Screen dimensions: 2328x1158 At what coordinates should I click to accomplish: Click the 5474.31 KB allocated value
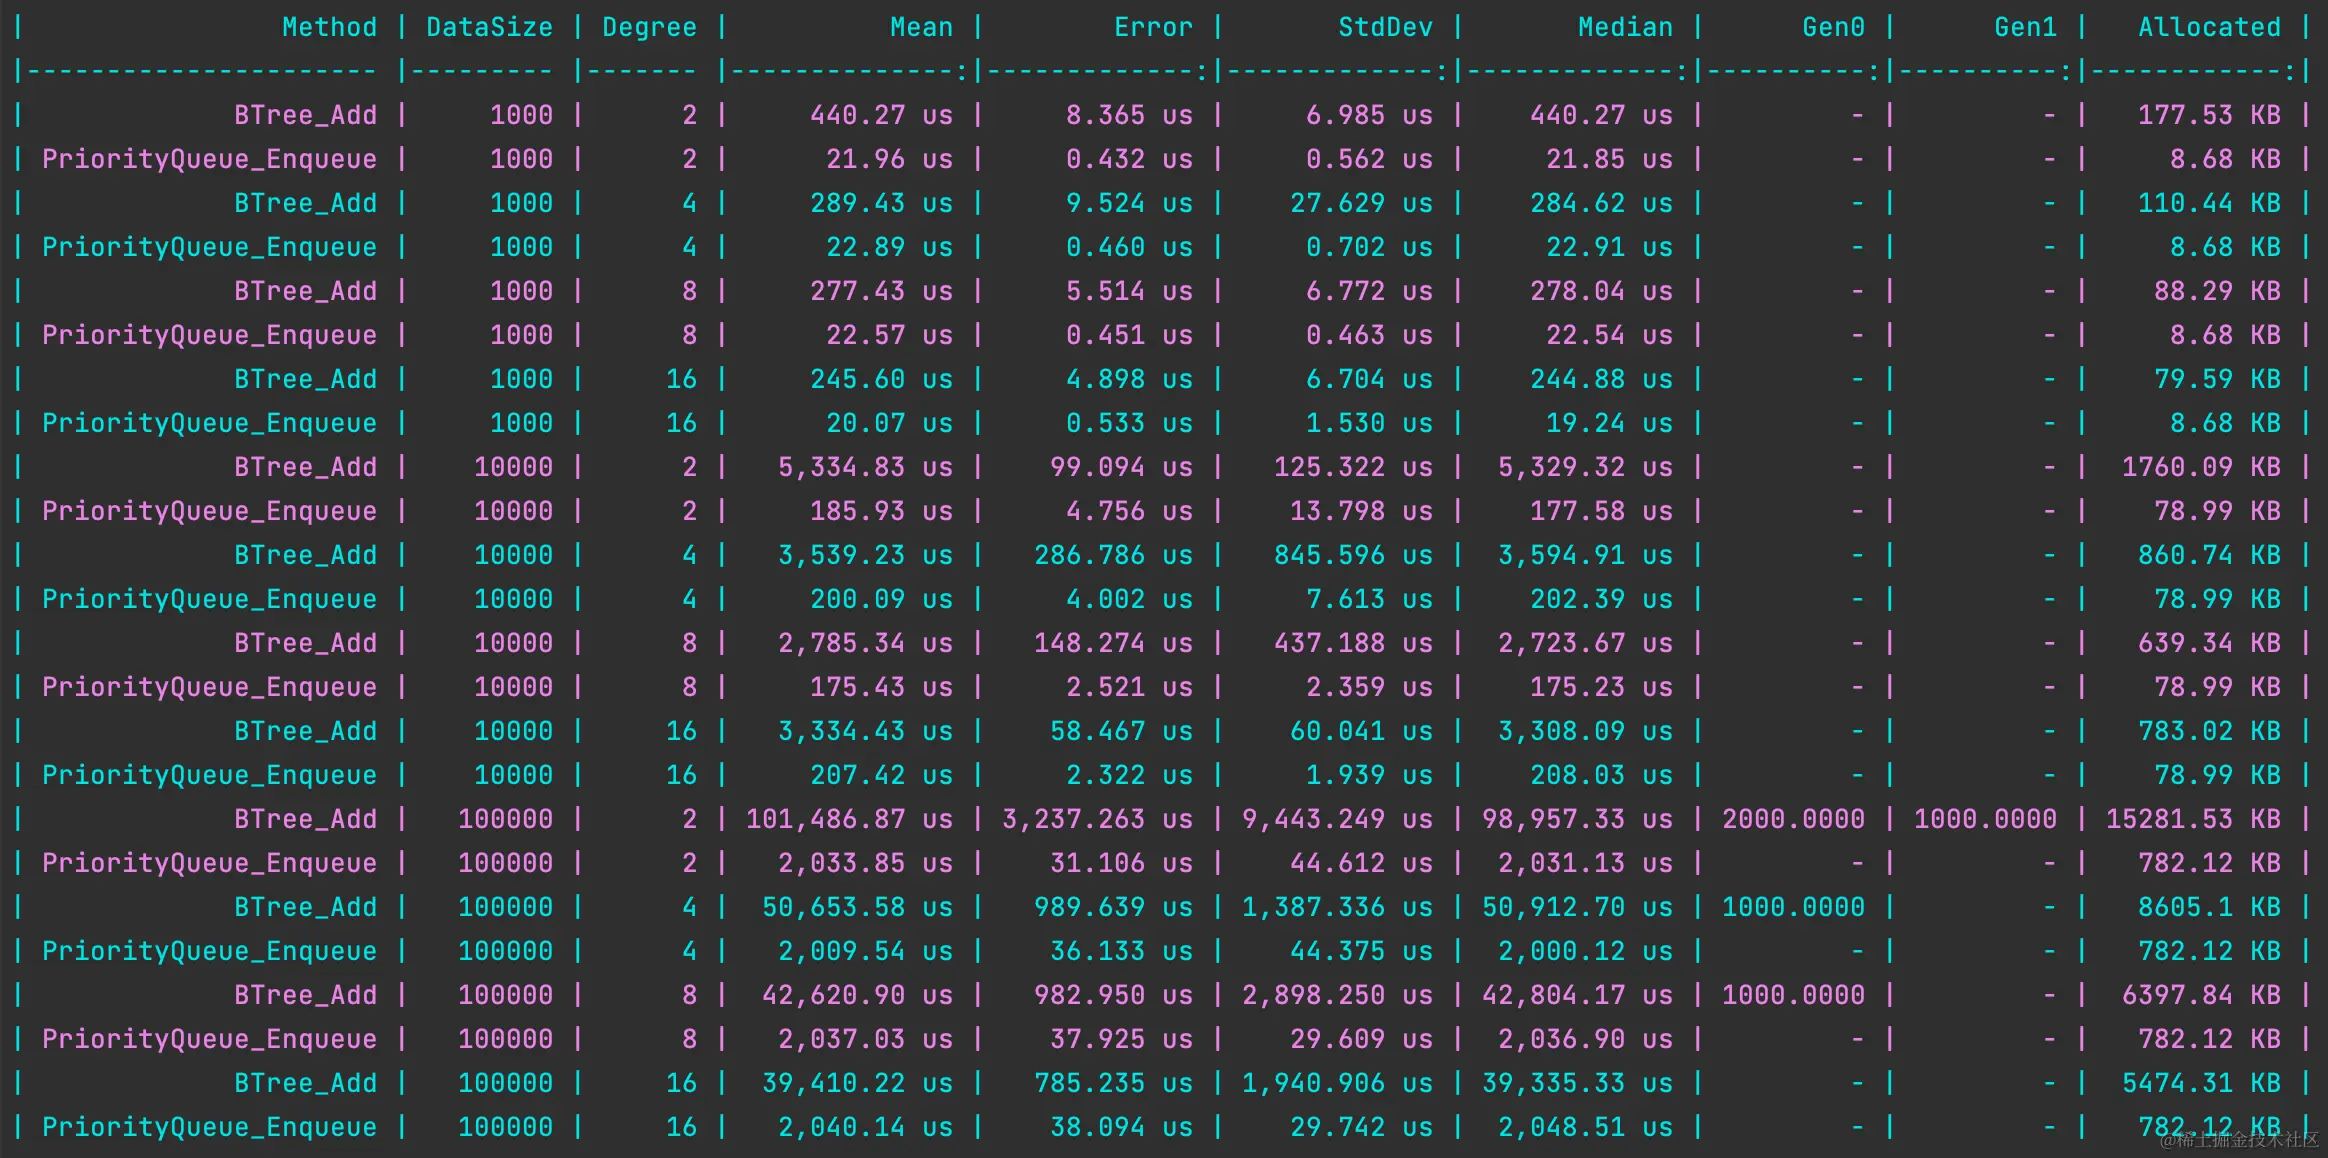(x=2201, y=1083)
